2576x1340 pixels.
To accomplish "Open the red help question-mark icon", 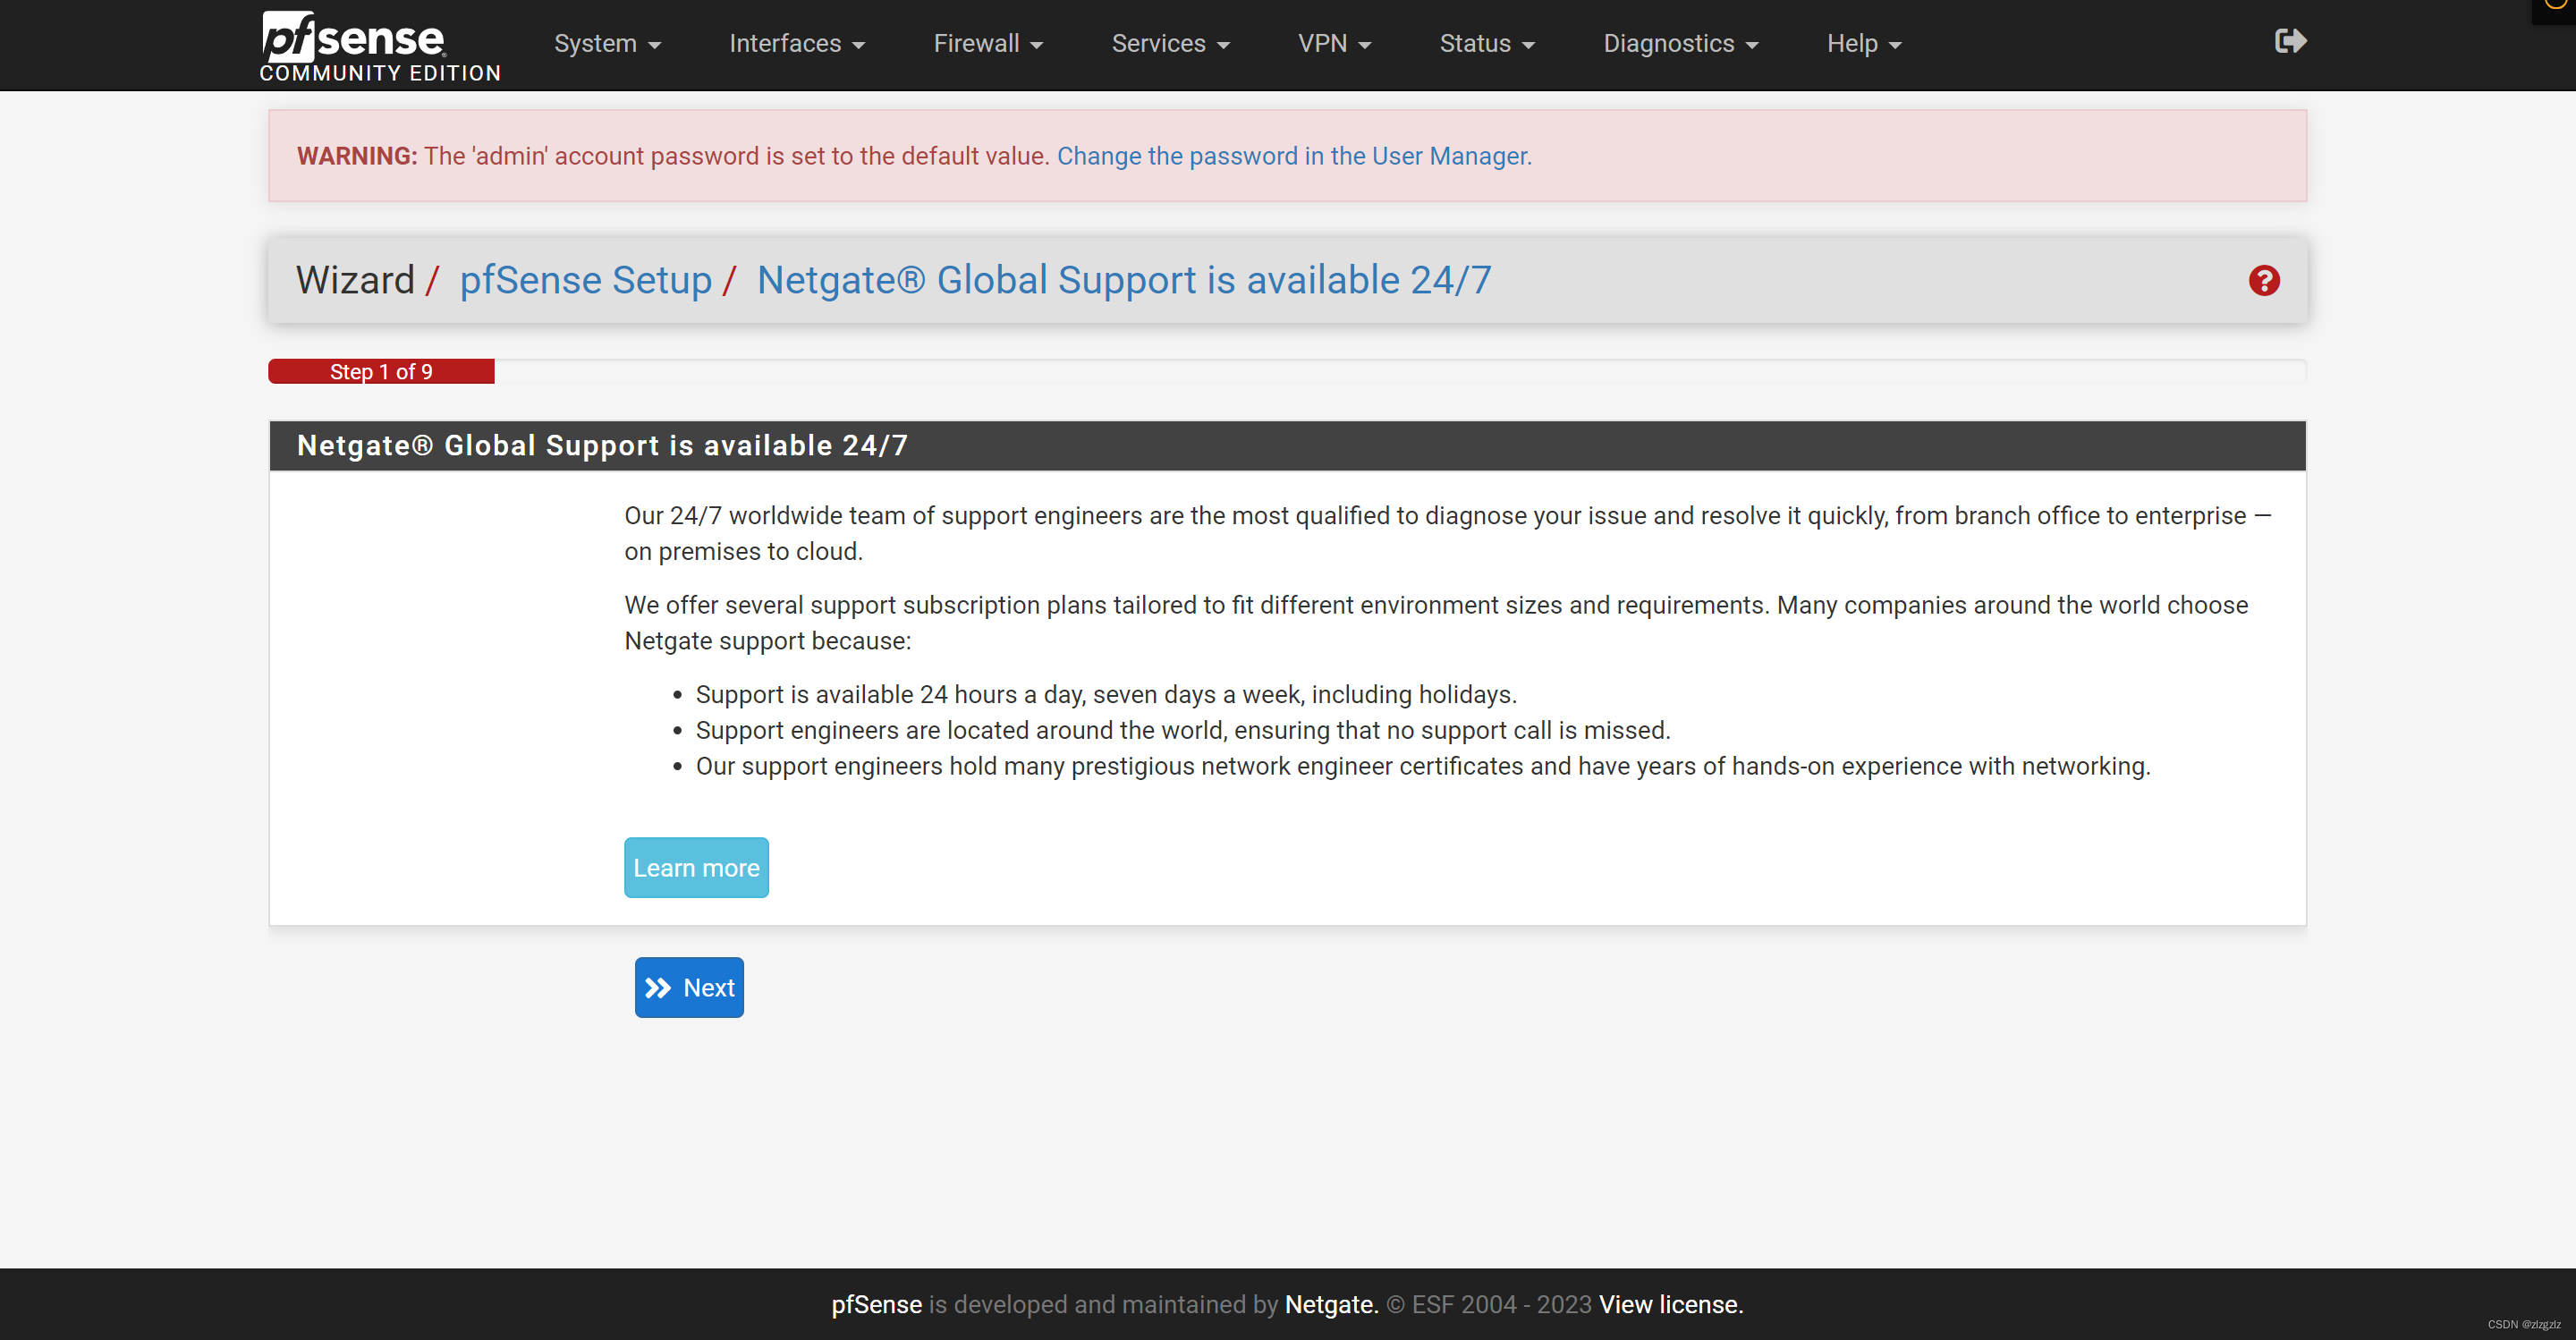I will click(x=2263, y=281).
